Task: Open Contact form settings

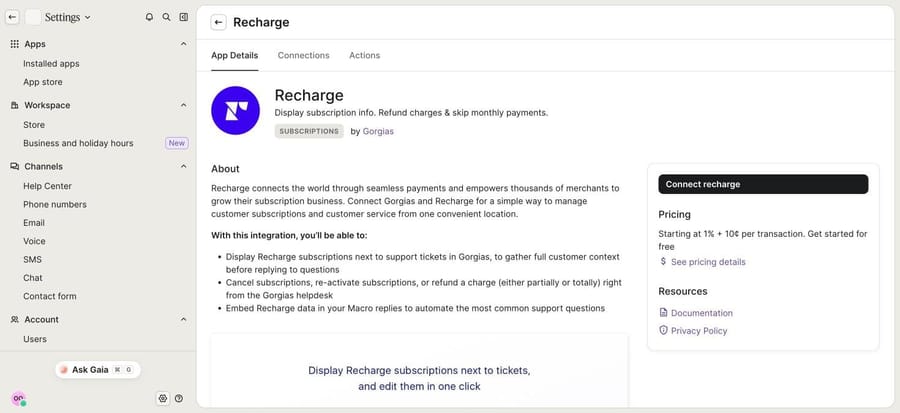Action: [50, 296]
